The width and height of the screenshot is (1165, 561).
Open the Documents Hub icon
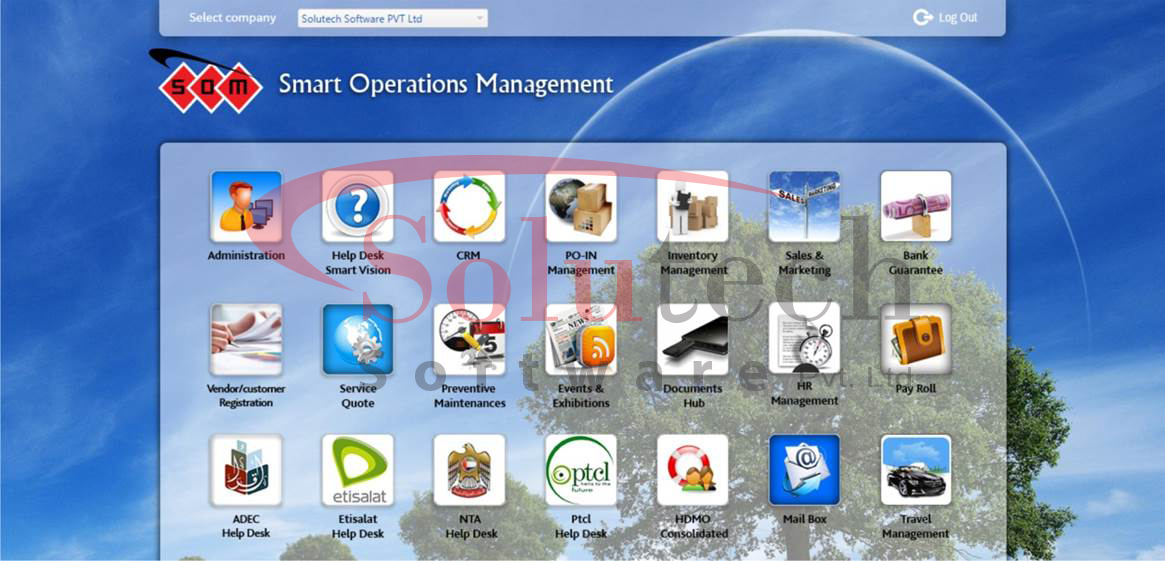click(x=692, y=339)
